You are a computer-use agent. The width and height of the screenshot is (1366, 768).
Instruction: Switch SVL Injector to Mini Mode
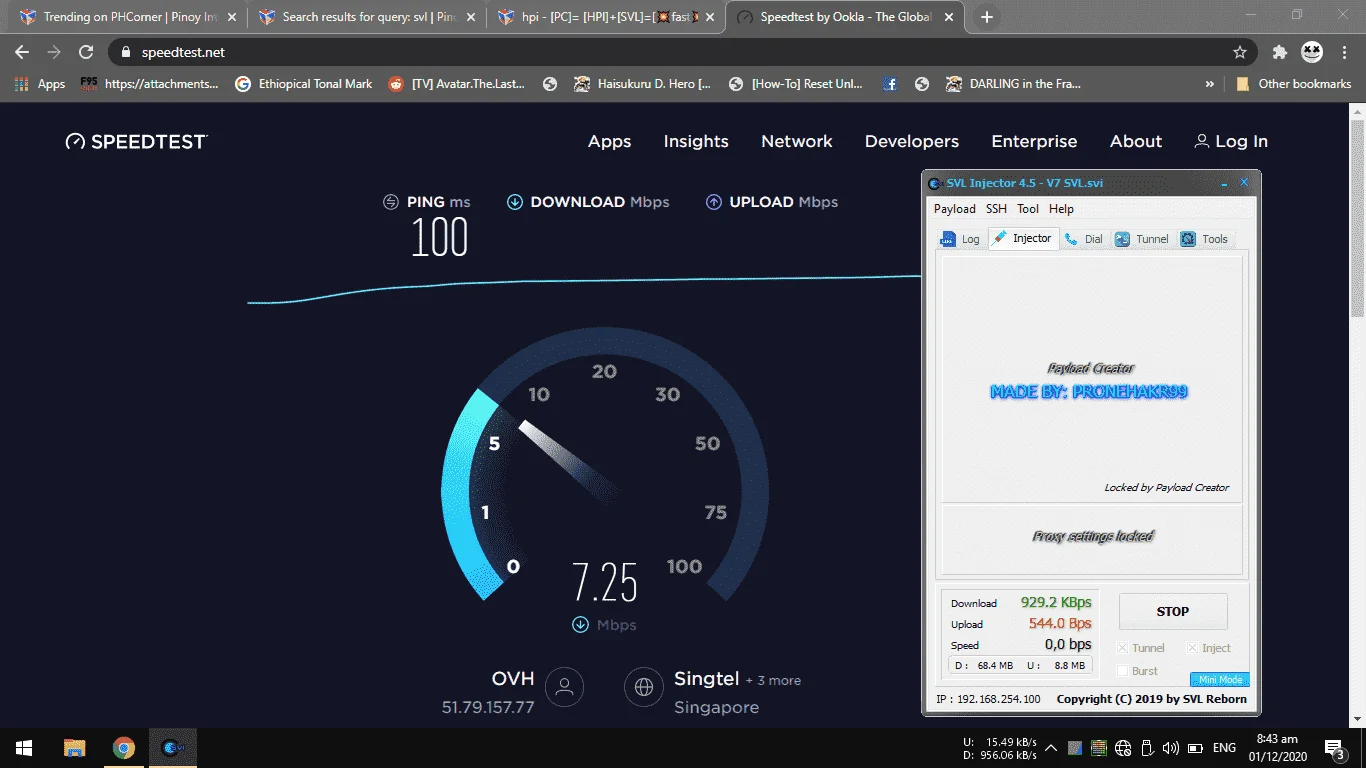point(1220,680)
